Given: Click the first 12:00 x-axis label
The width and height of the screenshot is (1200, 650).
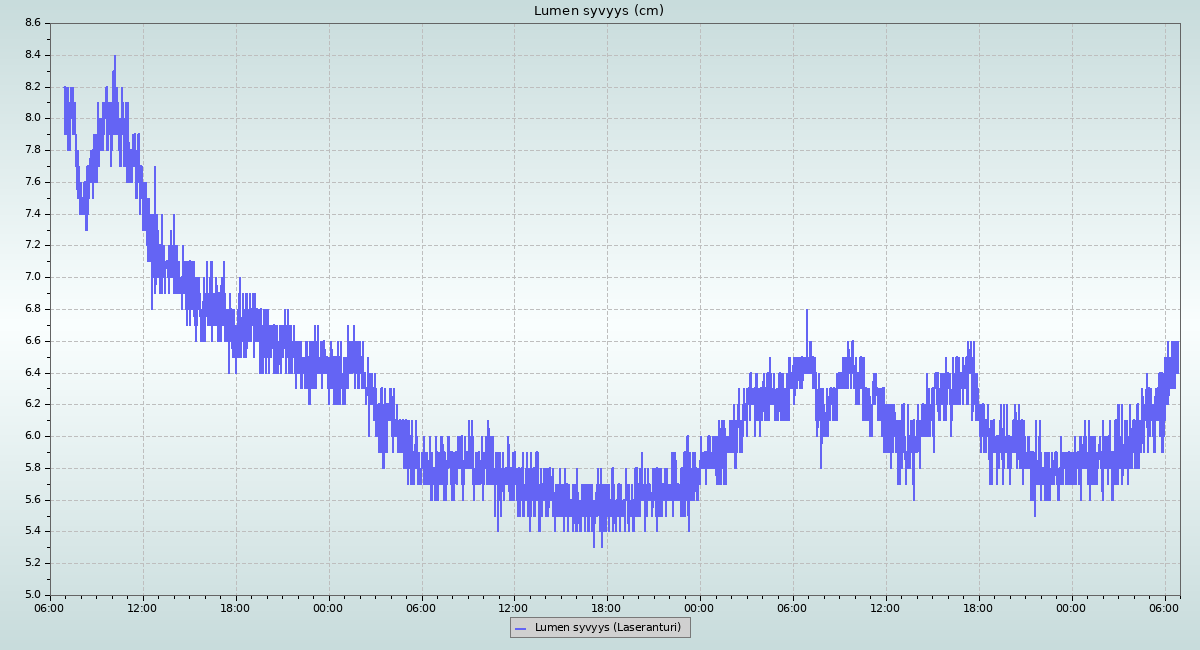Looking at the screenshot, I should 142,608.
